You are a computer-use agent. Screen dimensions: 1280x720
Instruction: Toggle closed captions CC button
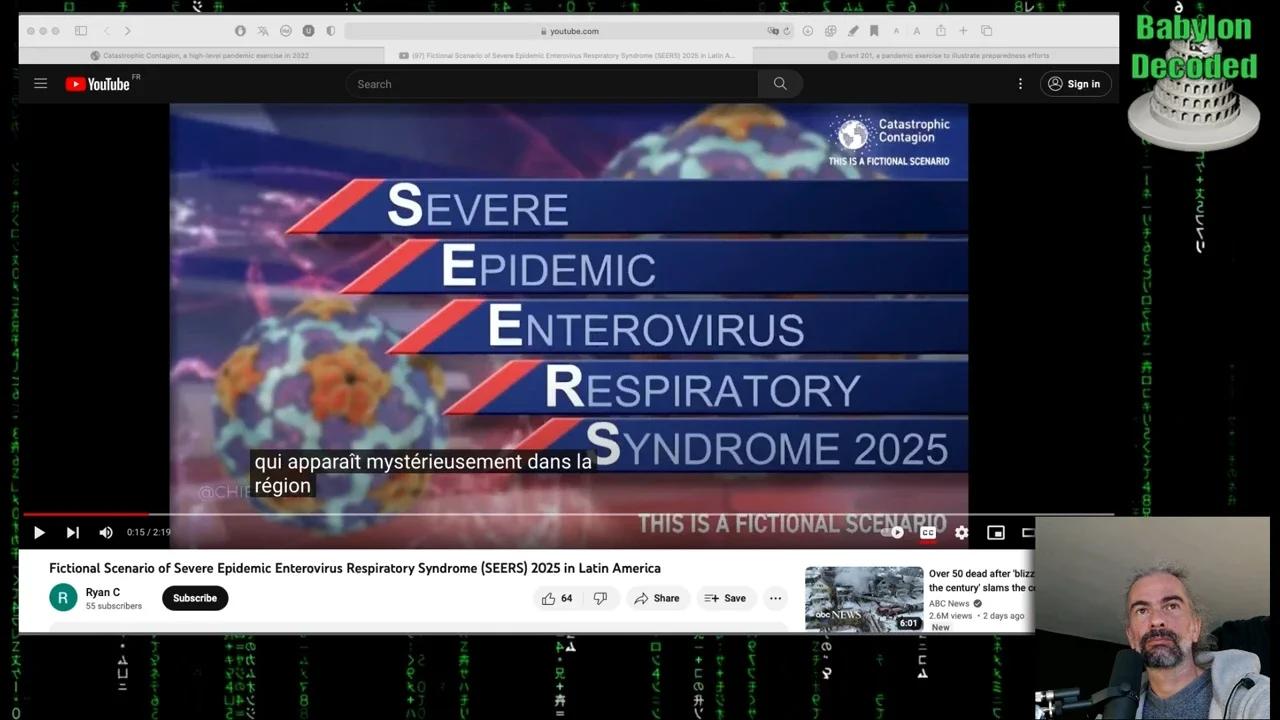pyautogui.click(x=928, y=533)
